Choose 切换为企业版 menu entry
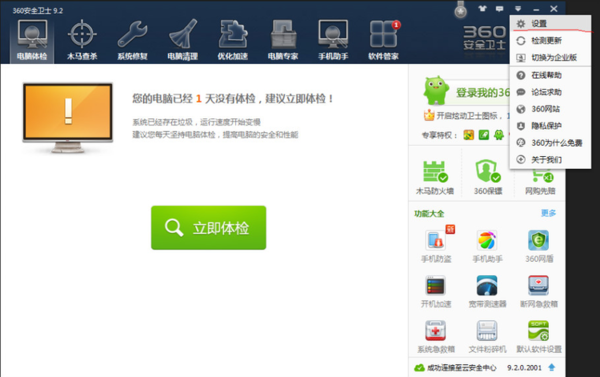 coord(550,57)
